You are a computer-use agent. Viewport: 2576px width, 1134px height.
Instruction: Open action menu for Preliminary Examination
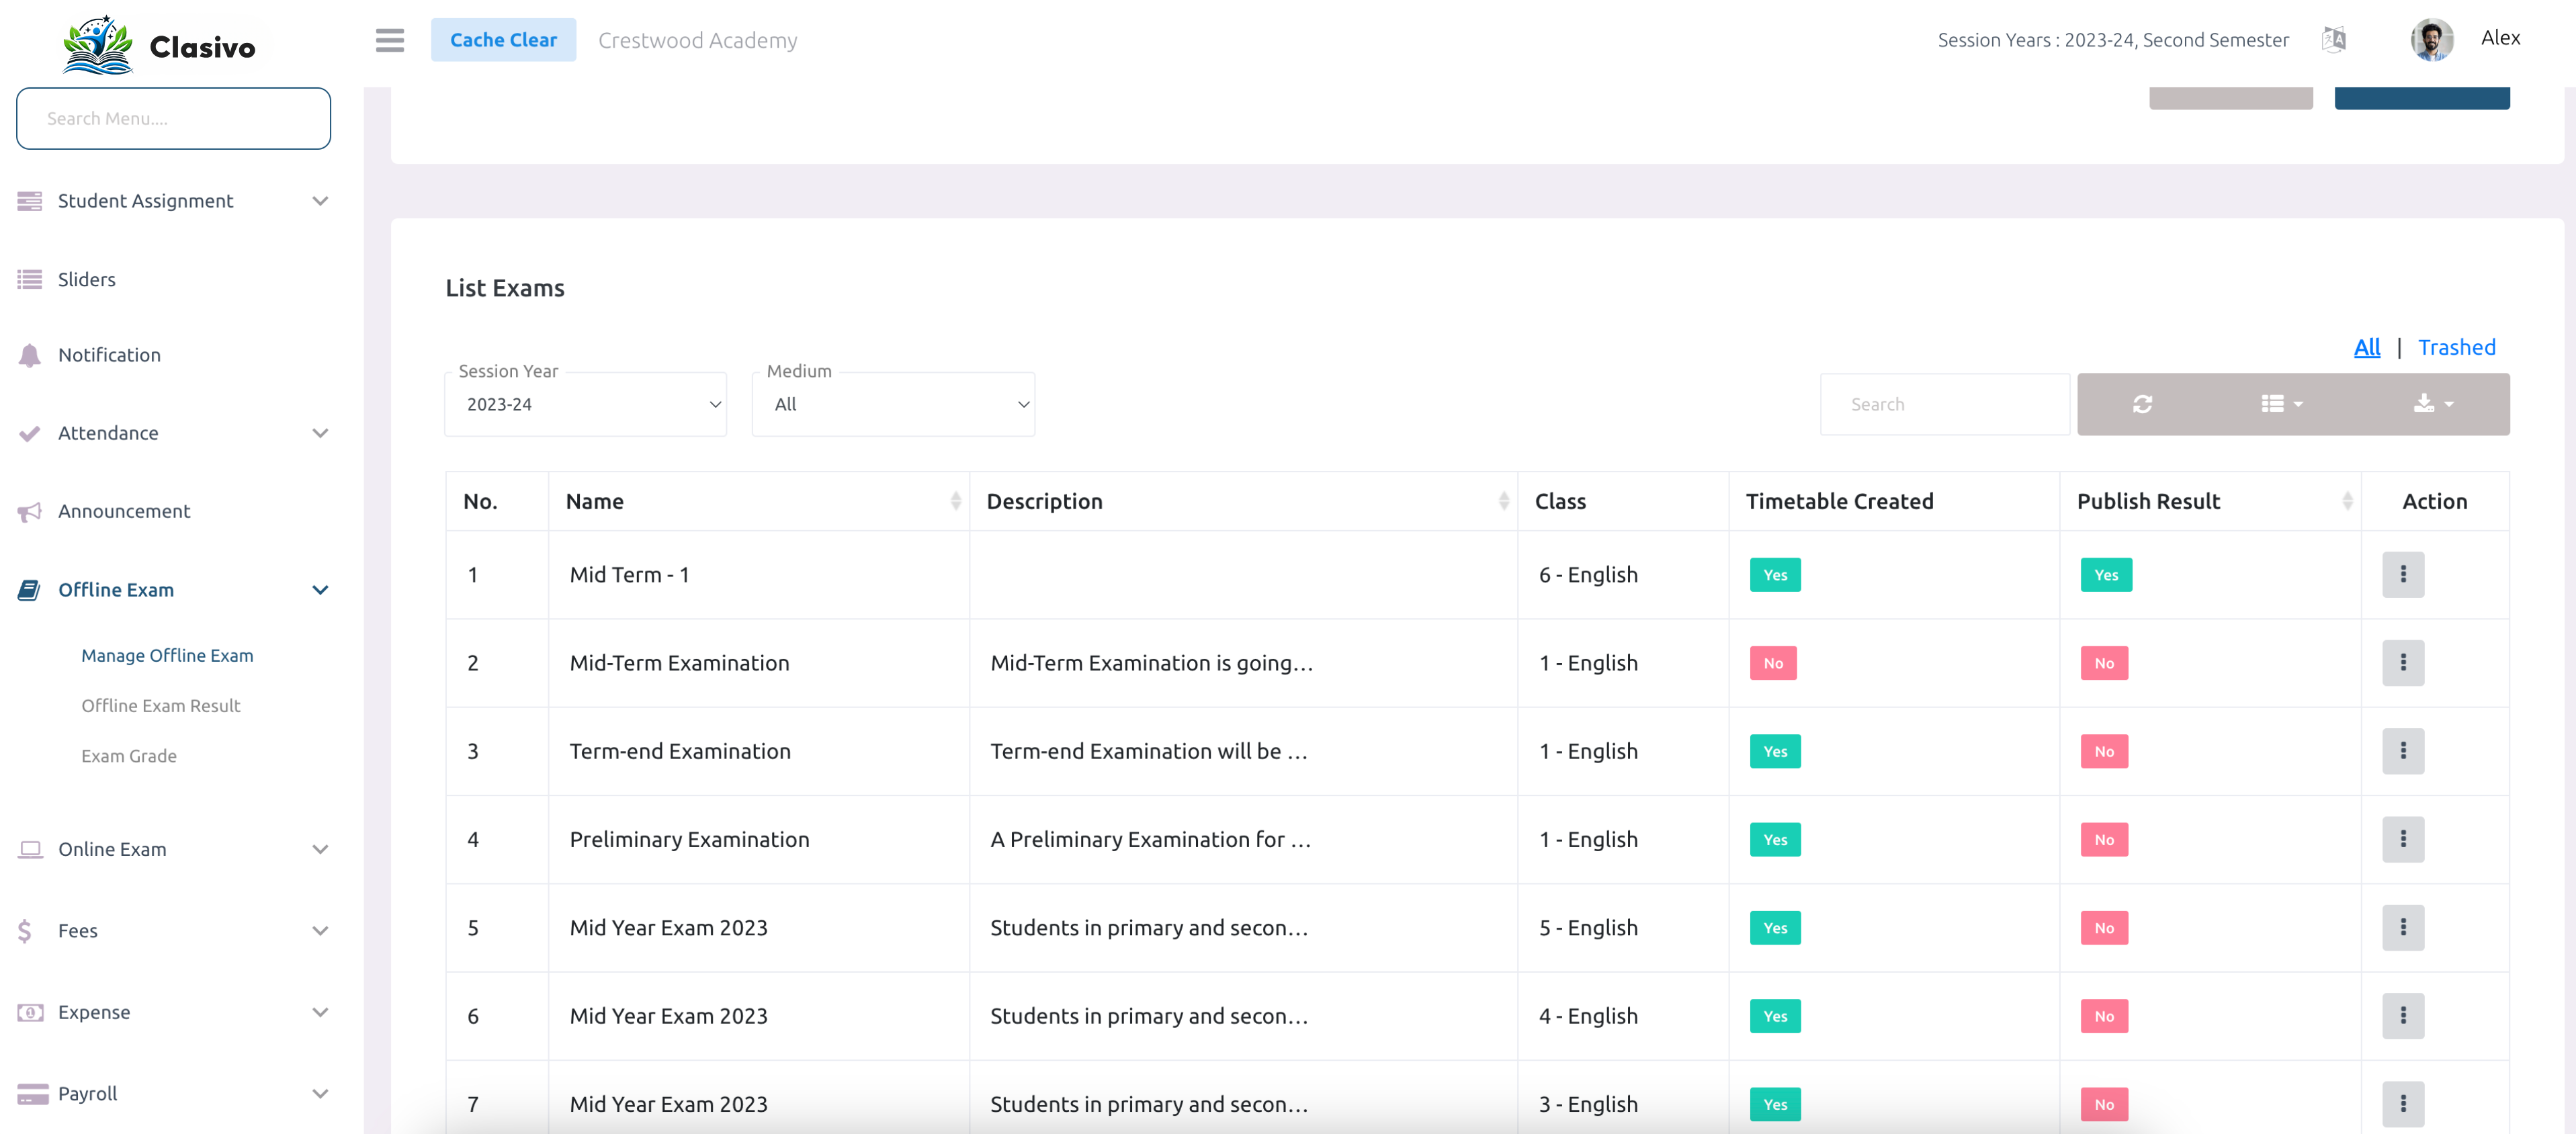point(2402,840)
